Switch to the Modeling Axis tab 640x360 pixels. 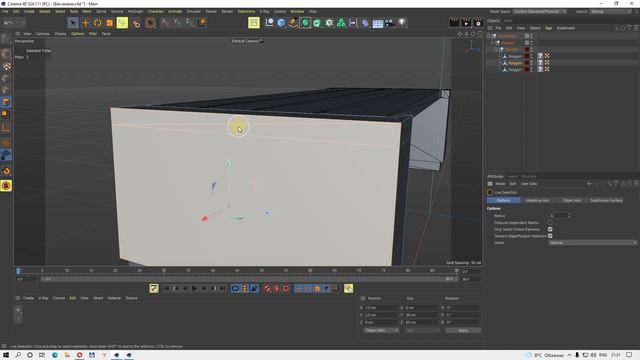[x=538, y=200]
